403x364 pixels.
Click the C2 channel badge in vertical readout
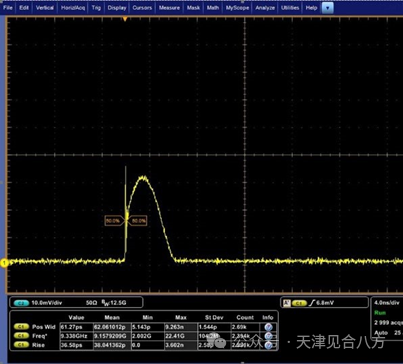(21, 303)
